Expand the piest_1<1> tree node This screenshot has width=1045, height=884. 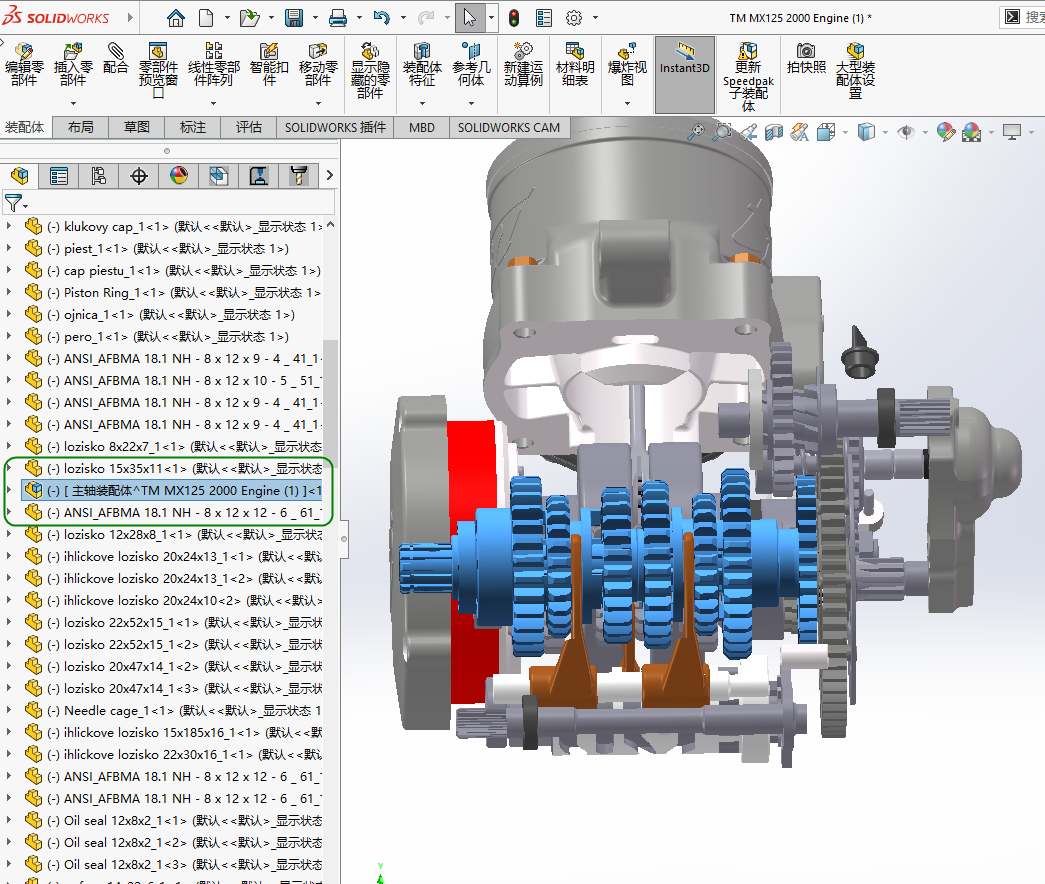pyautogui.click(x=9, y=249)
